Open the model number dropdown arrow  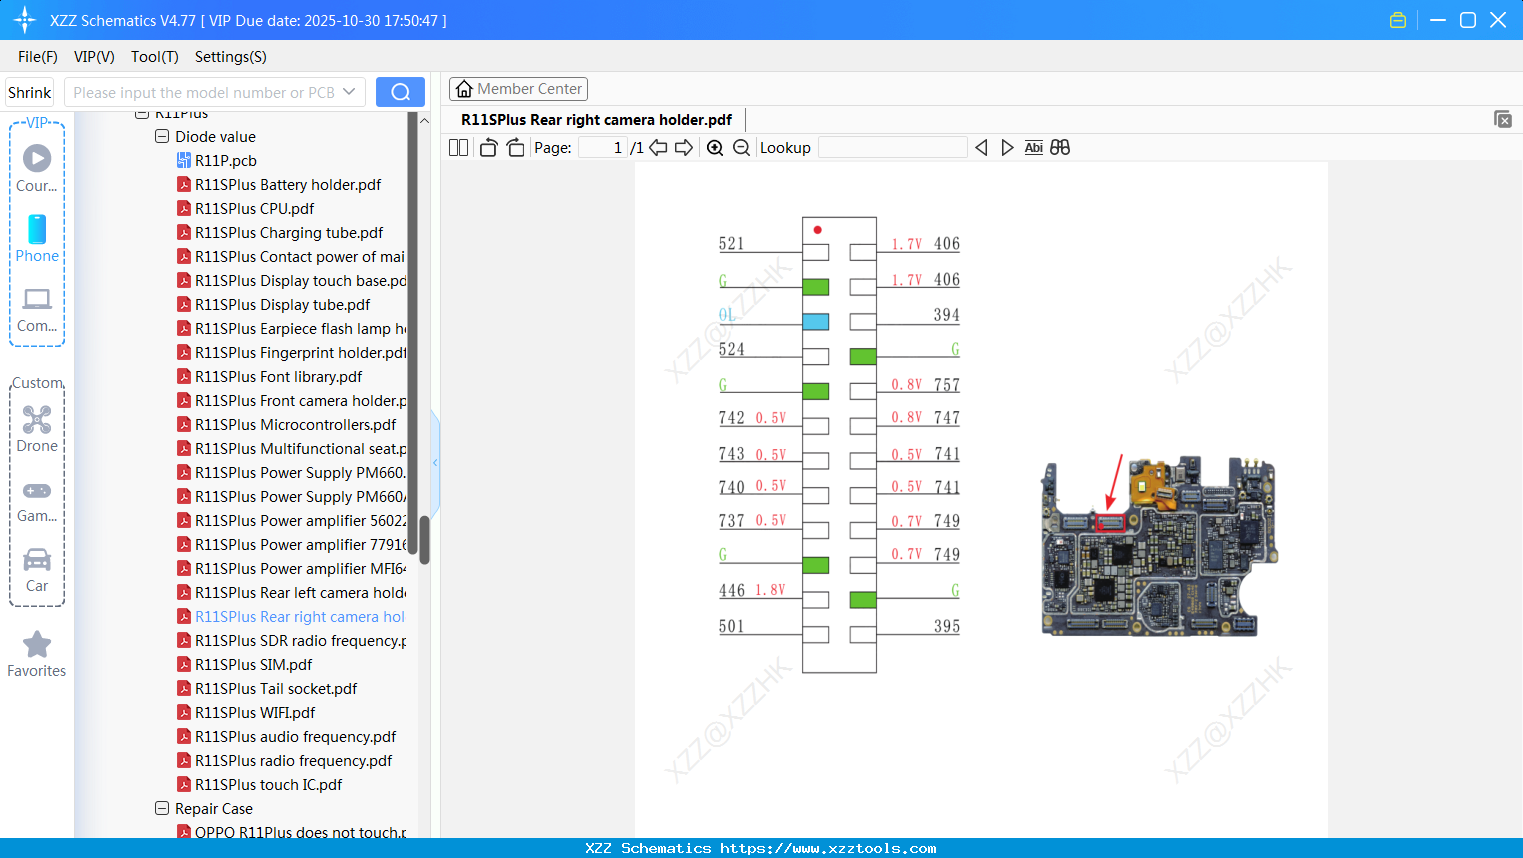pyautogui.click(x=349, y=92)
